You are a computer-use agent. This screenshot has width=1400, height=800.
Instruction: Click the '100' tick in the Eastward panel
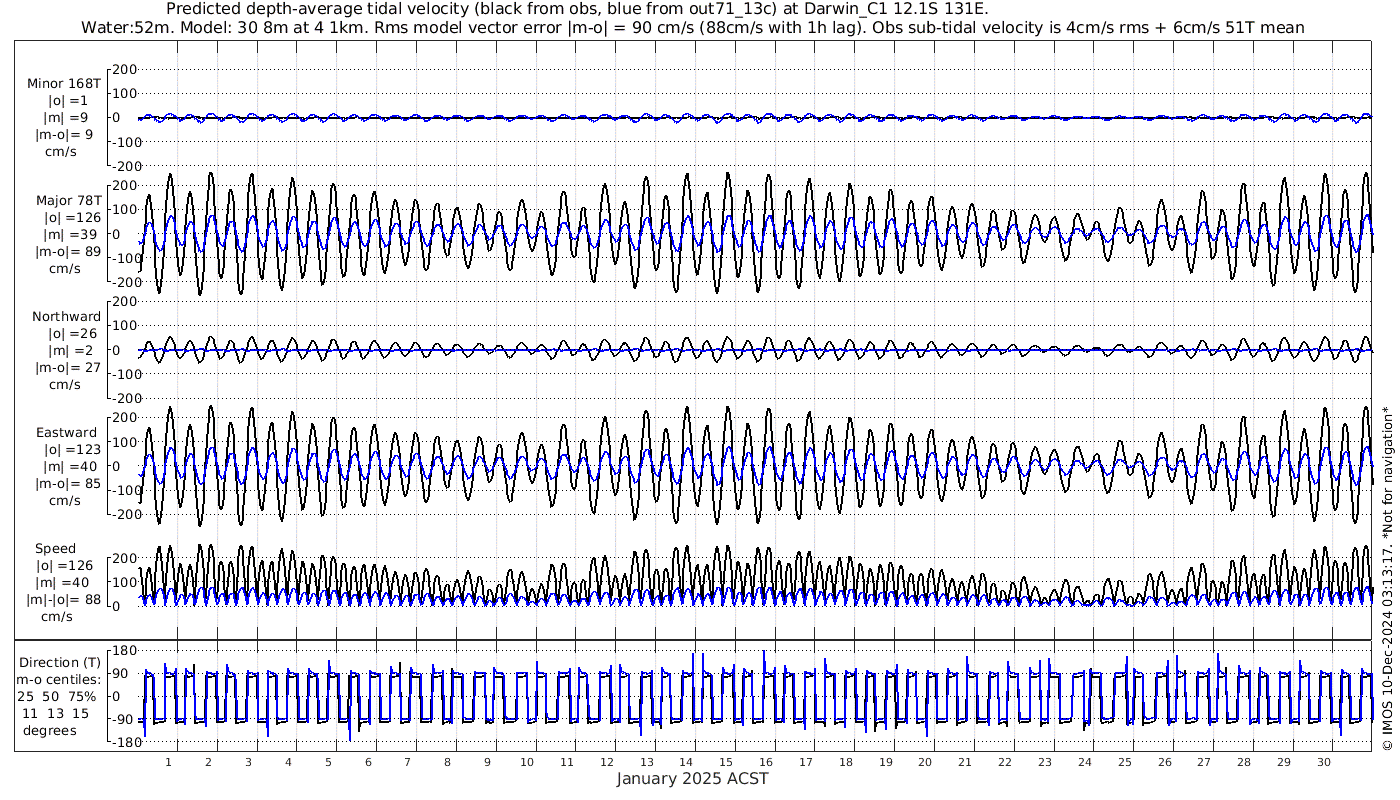click(x=124, y=442)
